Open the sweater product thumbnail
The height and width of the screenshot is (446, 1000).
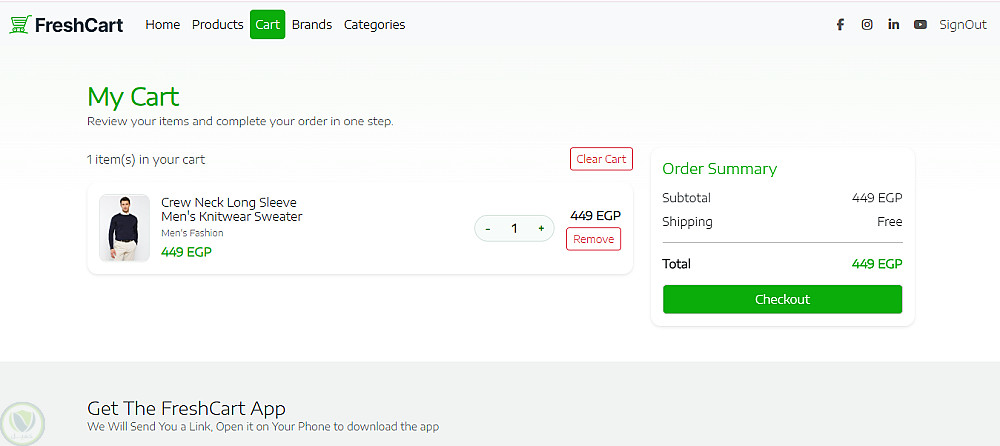[124, 228]
